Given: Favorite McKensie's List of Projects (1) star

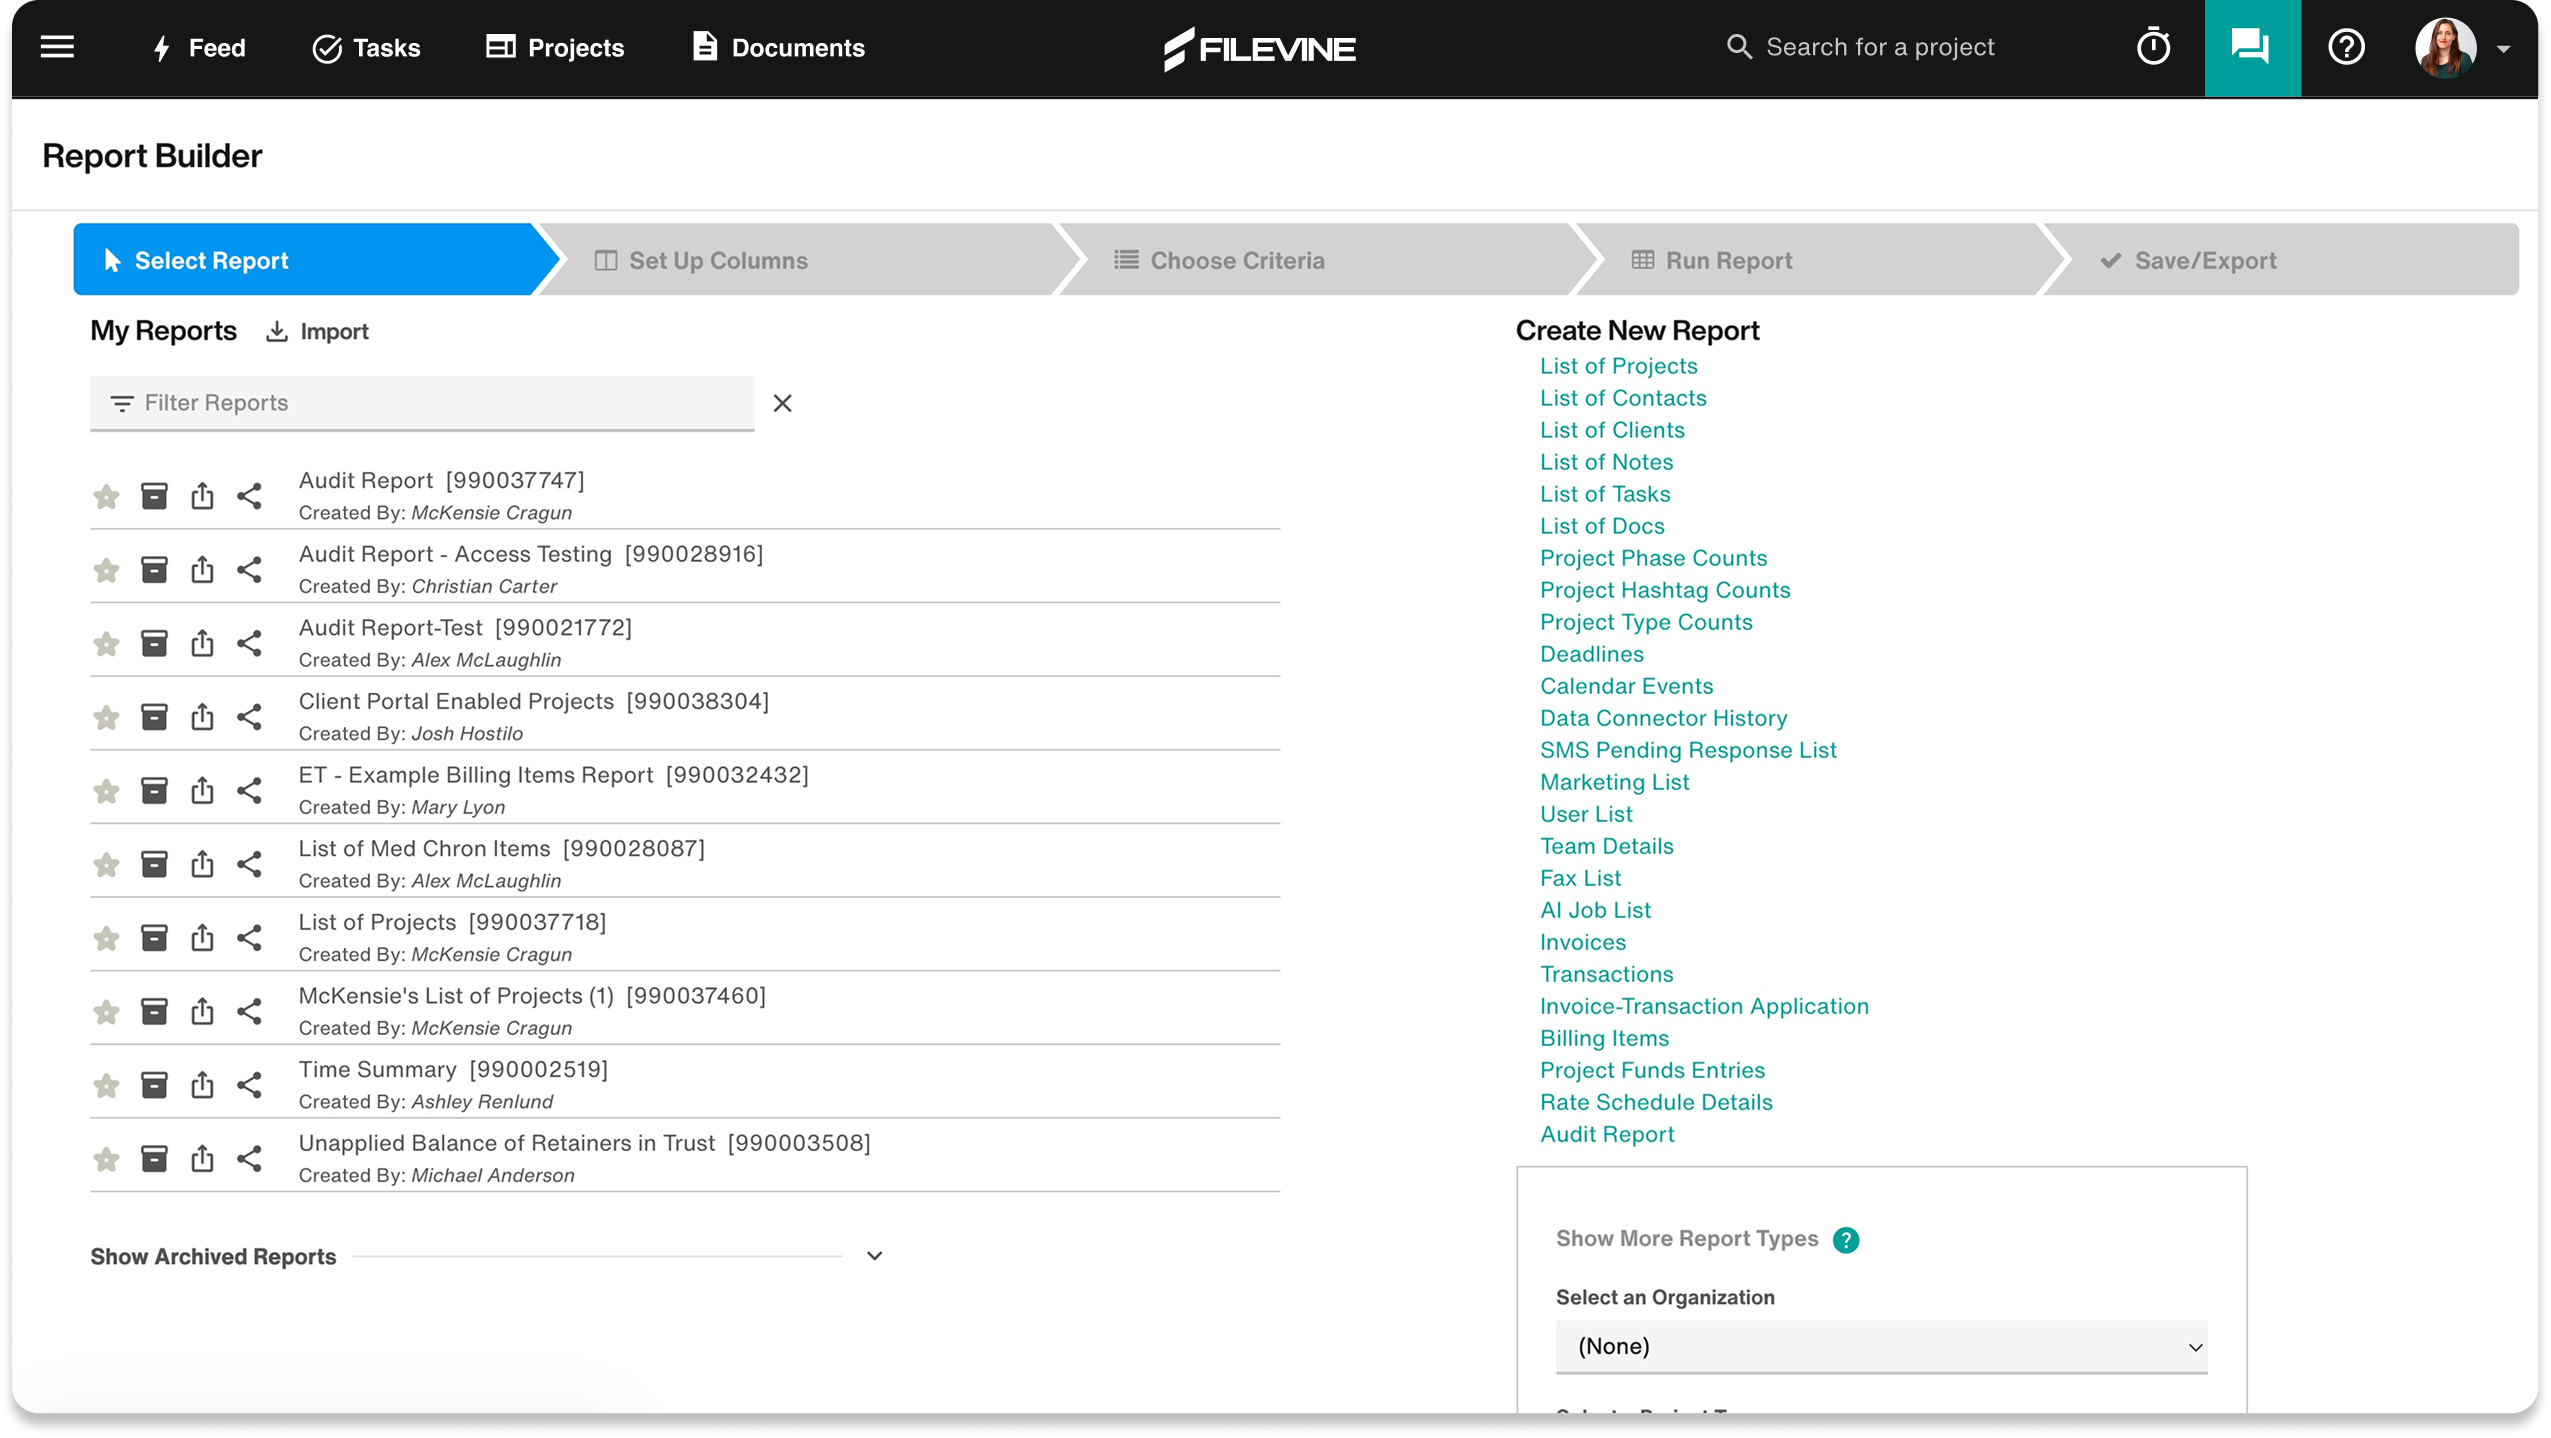Looking at the screenshot, I should coord(106,1012).
